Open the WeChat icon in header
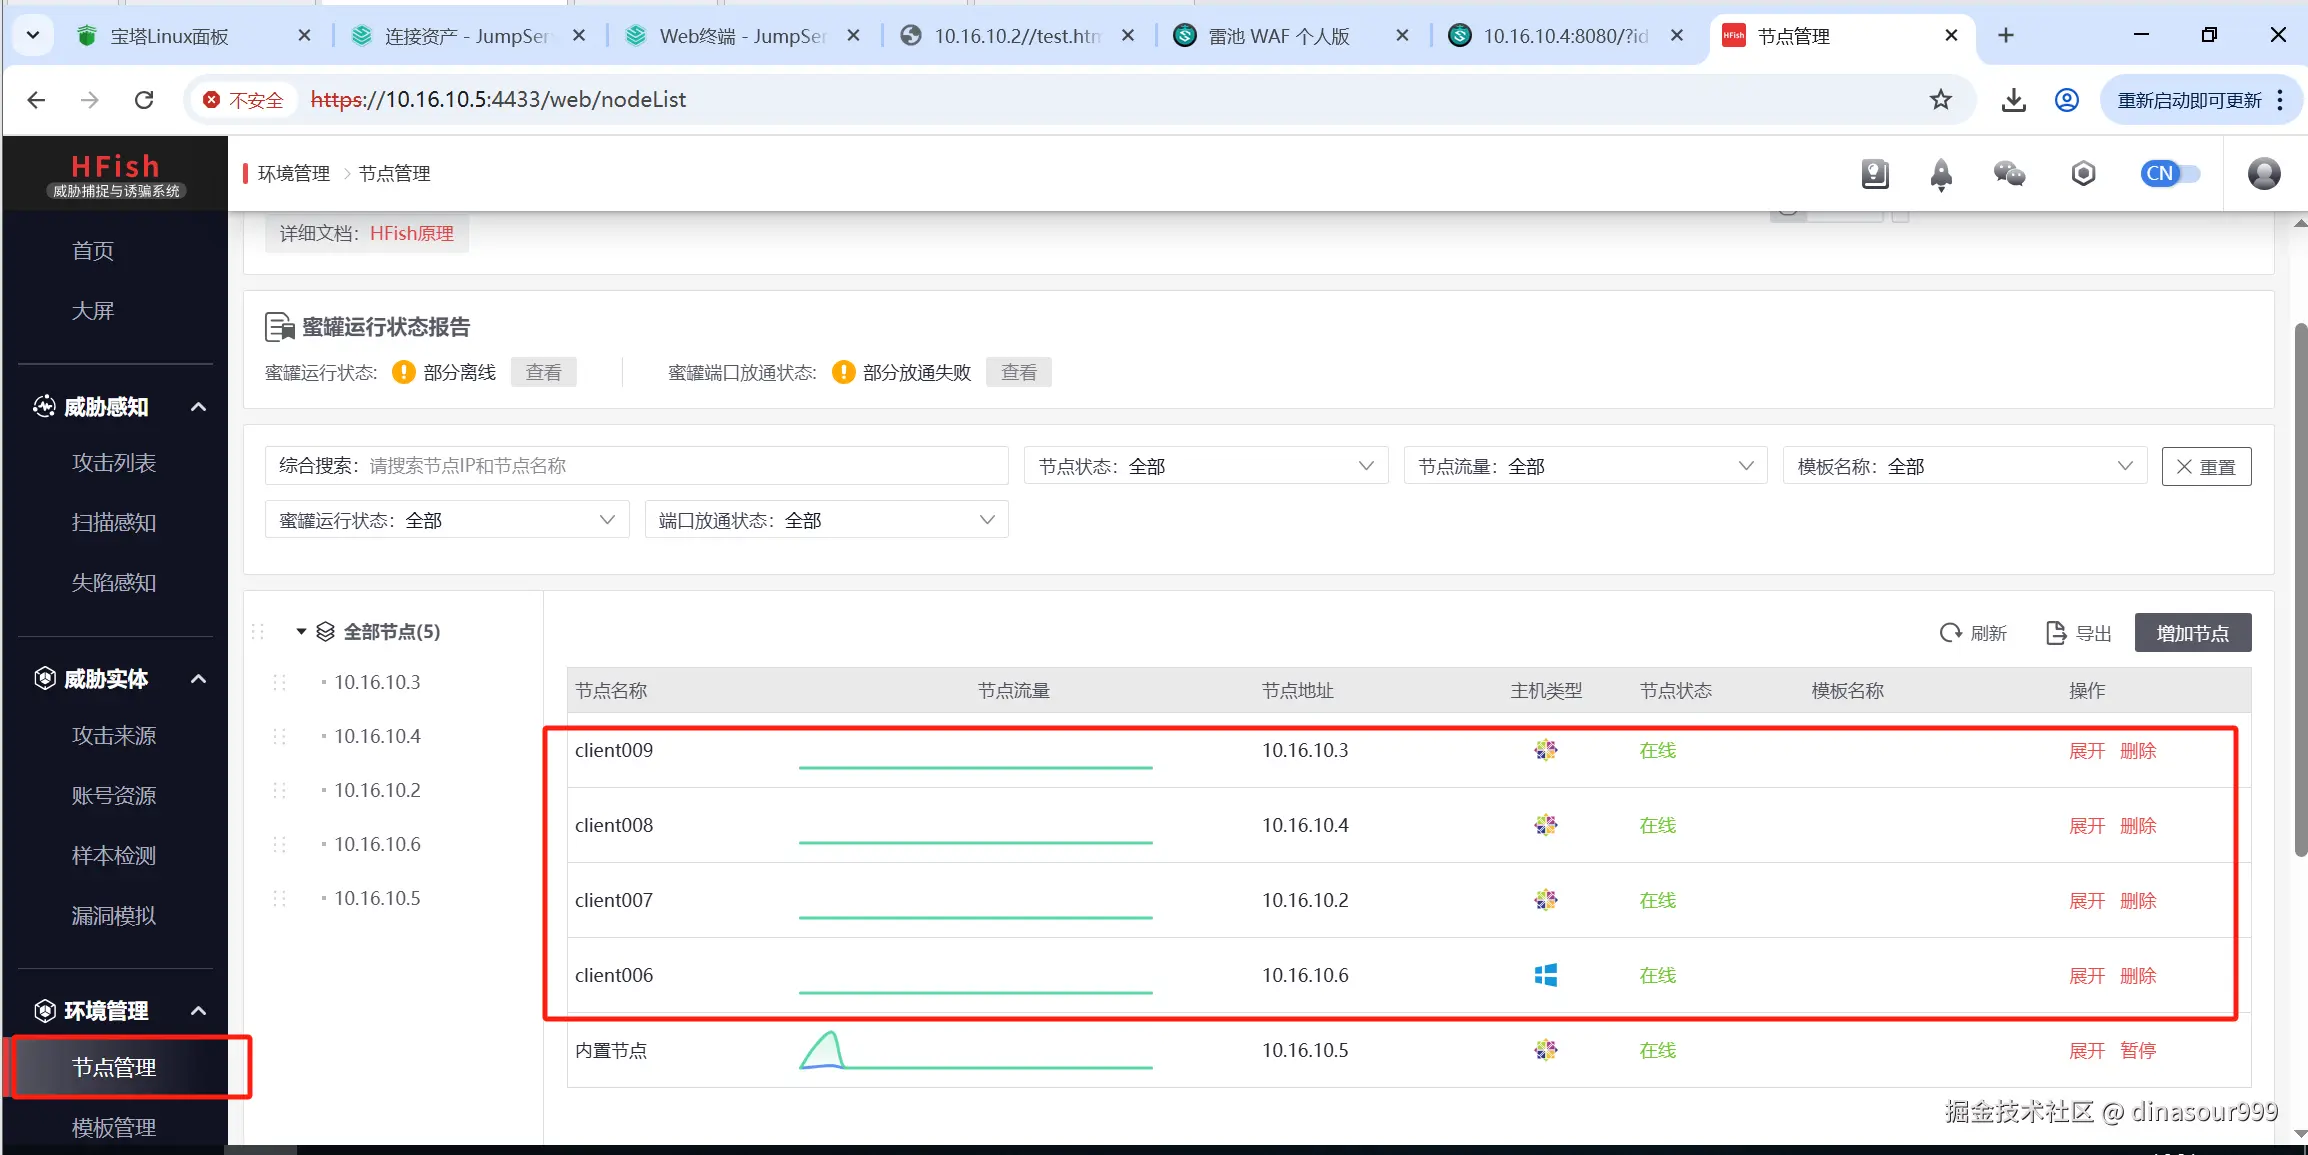The image size is (2308, 1155). (x=2009, y=174)
